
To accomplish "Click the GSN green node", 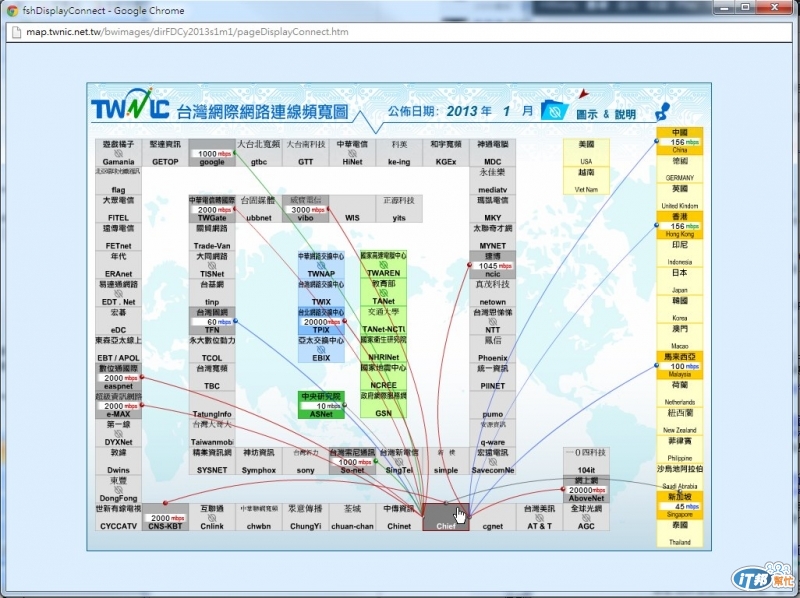I will point(383,405).
